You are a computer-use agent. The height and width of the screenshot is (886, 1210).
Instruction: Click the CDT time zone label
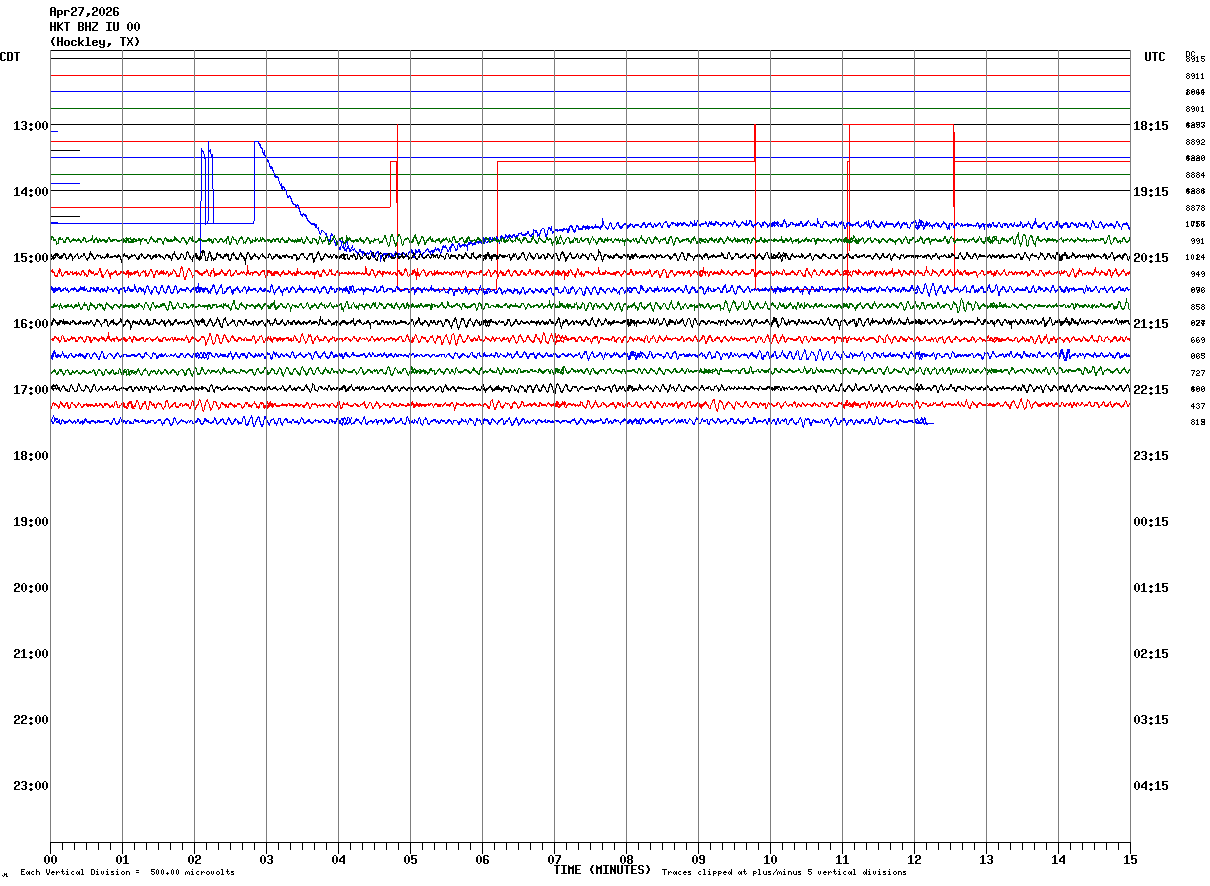pyautogui.click(x=10, y=57)
